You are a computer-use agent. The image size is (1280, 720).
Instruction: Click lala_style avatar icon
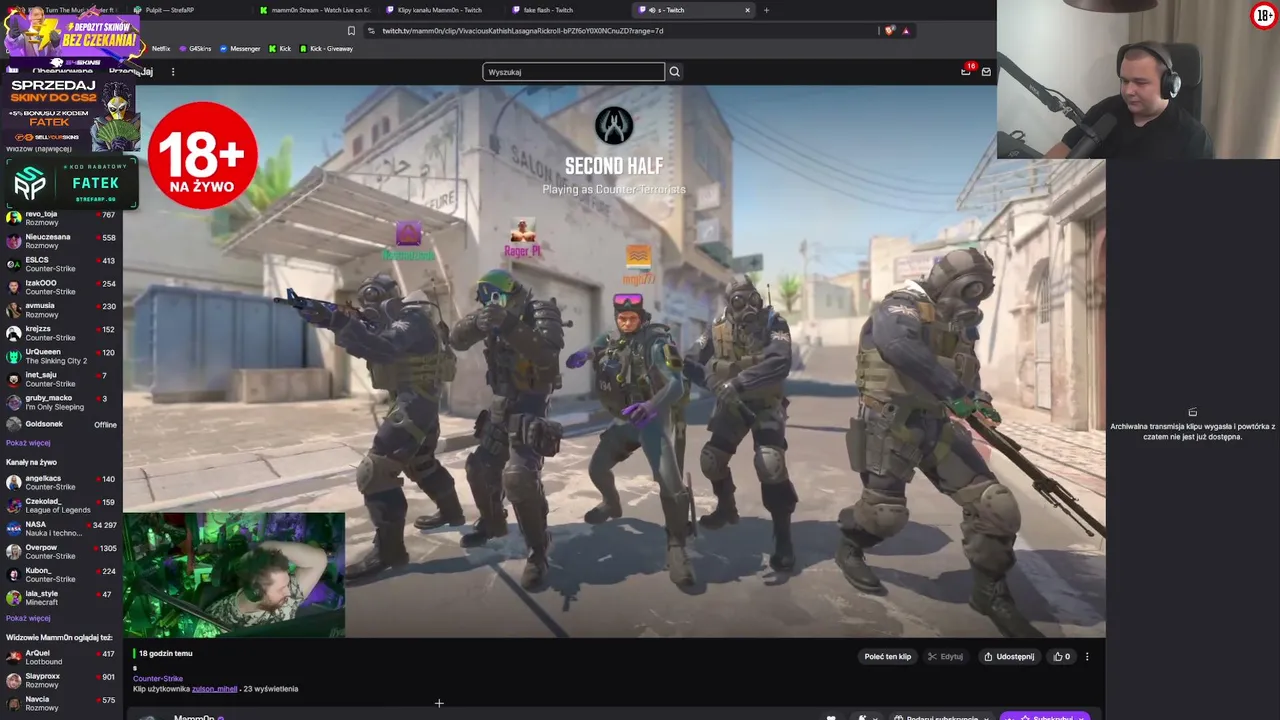coord(13,598)
